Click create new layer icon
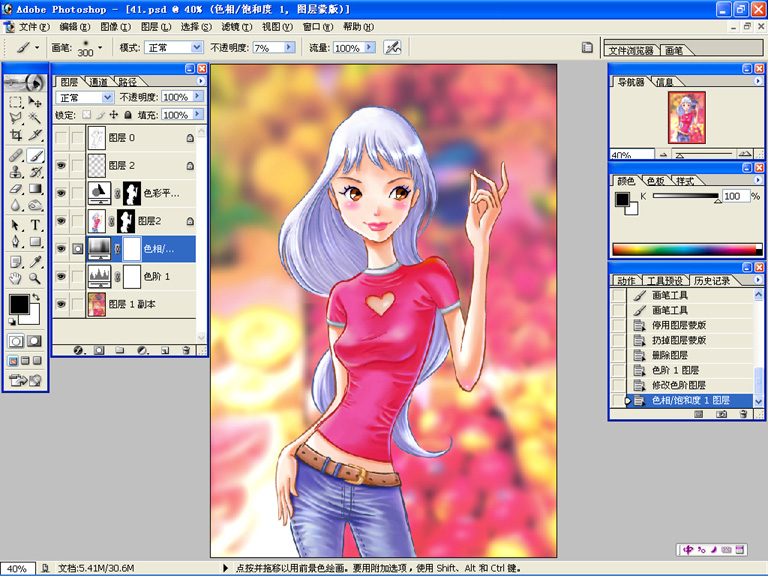768x576 pixels. coord(165,350)
